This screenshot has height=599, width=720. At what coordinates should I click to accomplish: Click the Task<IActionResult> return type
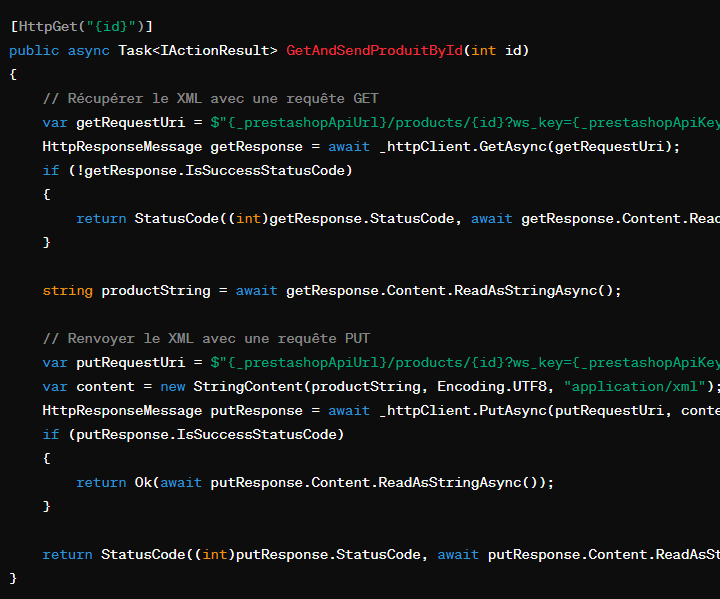click(198, 51)
